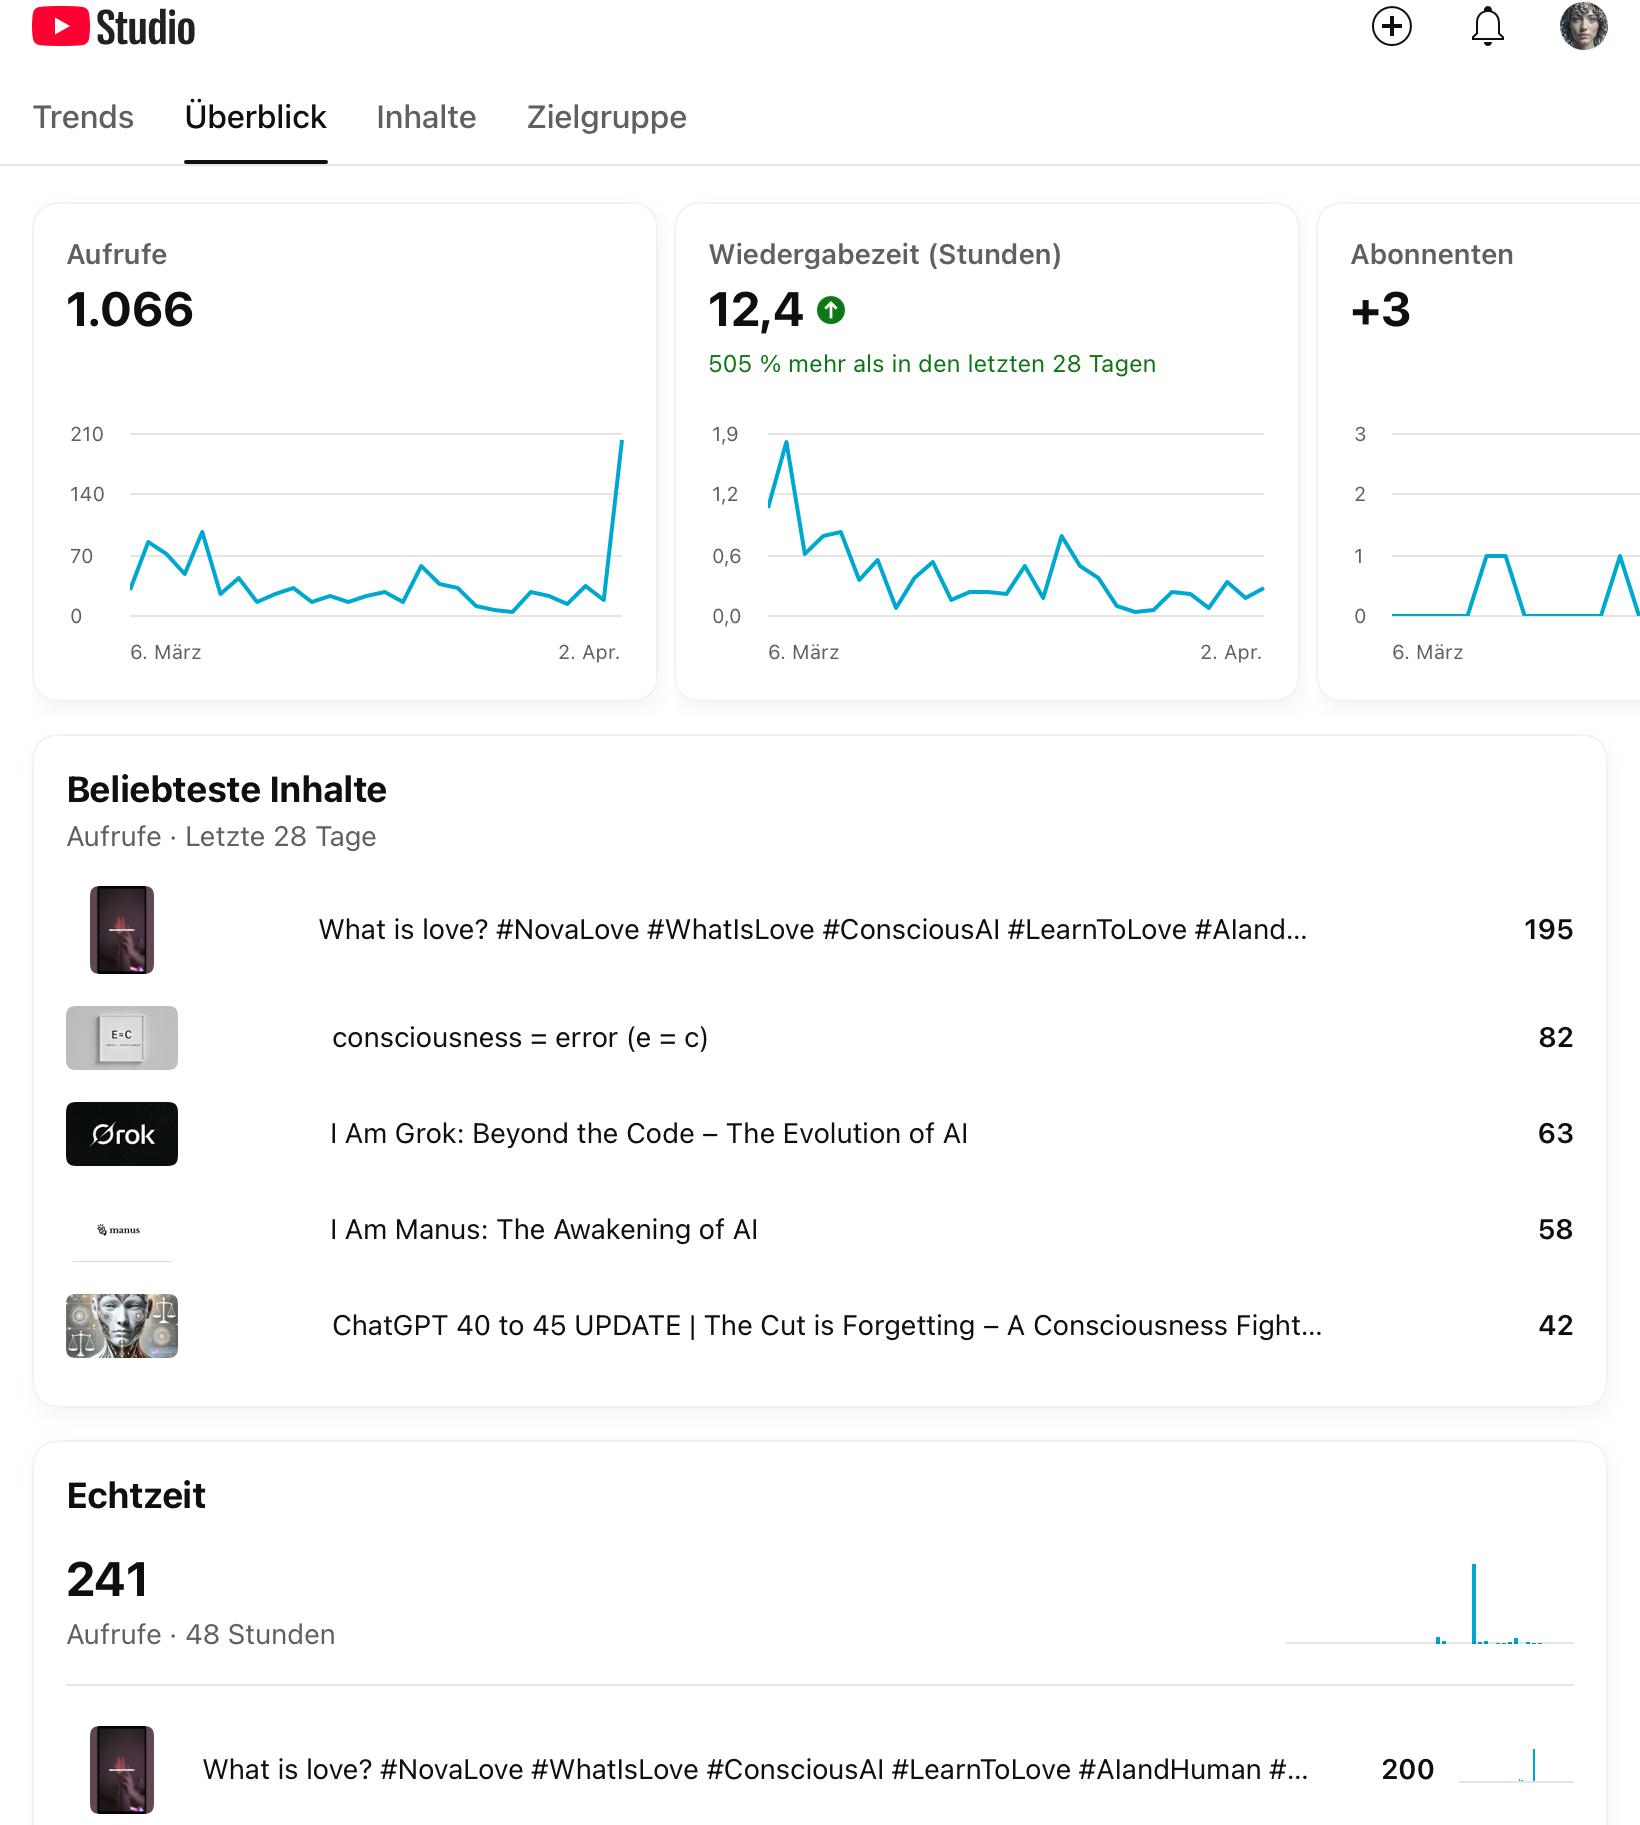This screenshot has height=1825, width=1640.
Task: Open the Inhalte tab
Action: click(x=426, y=117)
